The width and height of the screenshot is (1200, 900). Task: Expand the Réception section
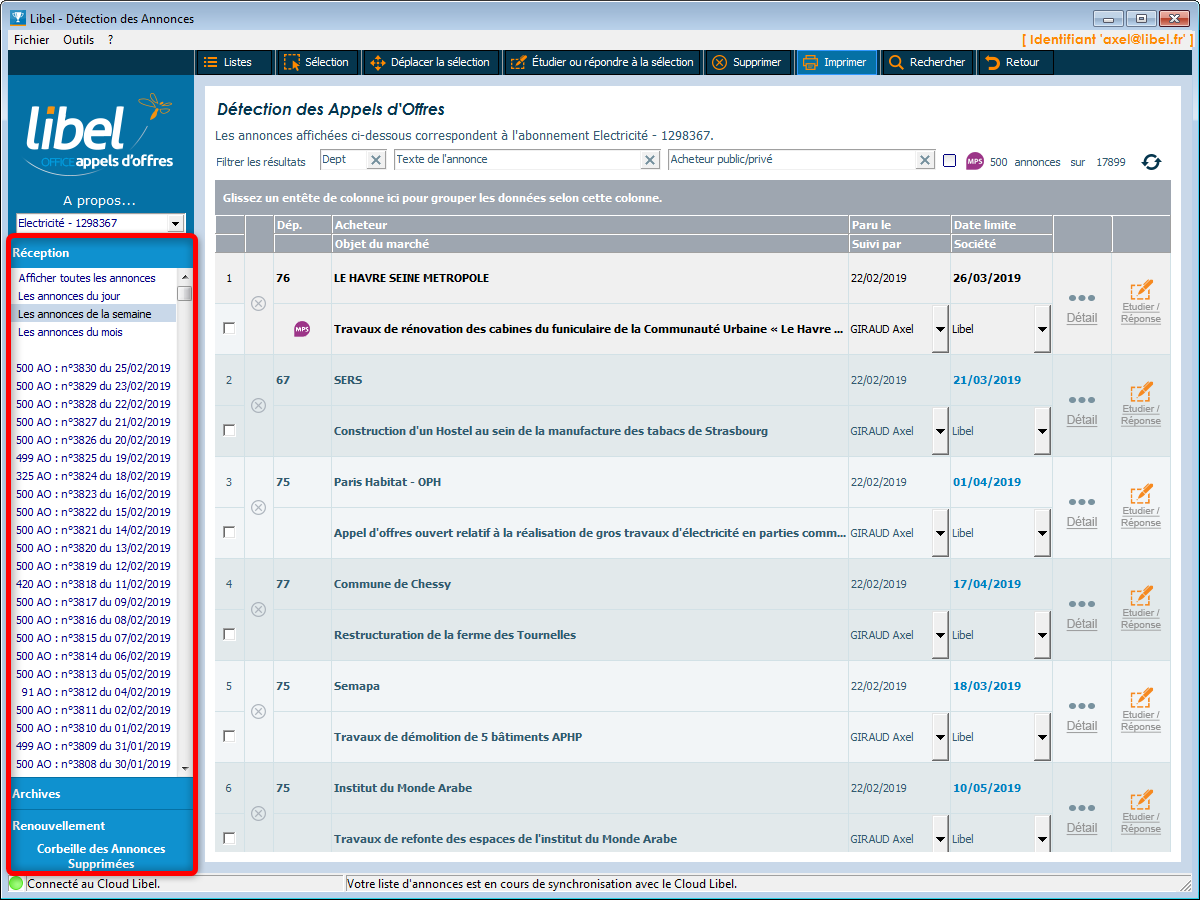(101, 253)
